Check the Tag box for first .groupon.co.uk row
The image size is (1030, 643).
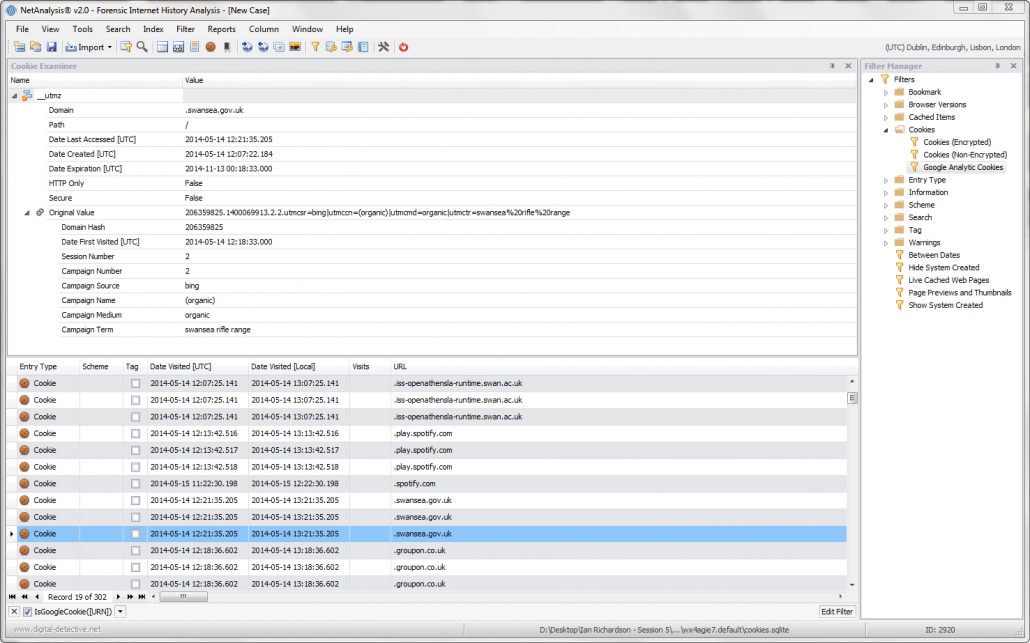point(135,551)
